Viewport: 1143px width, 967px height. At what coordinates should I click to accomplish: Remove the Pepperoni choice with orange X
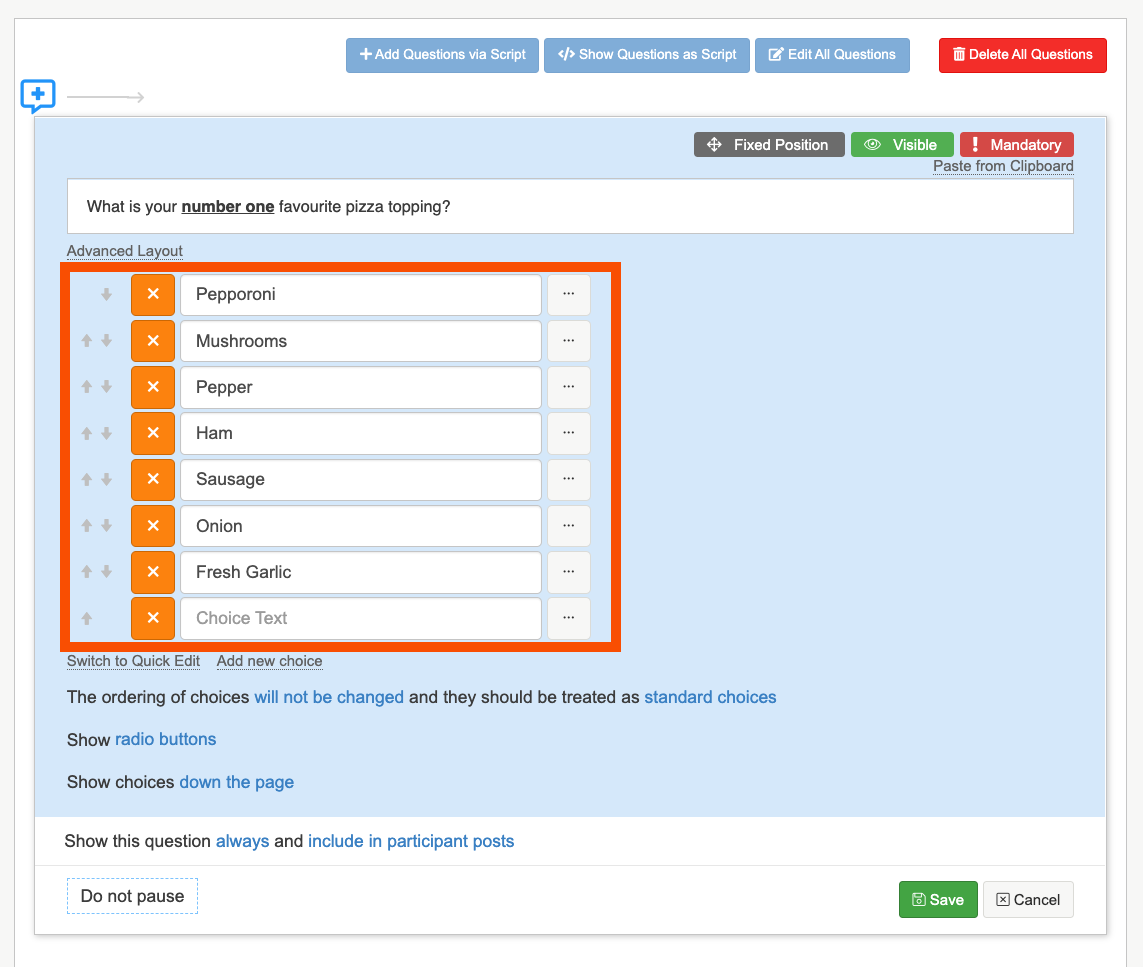tap(153, 295)
